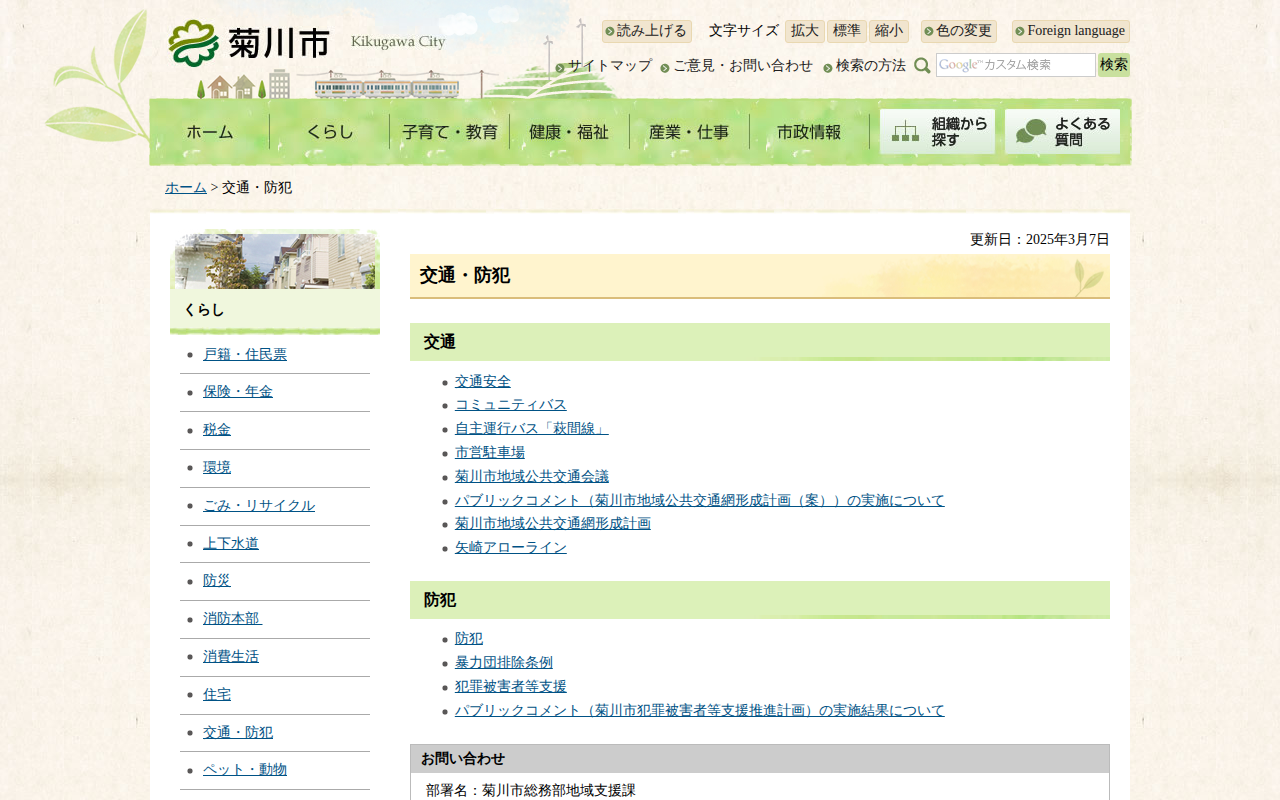Click the ホーム breadcrumb link

(186, 188)
